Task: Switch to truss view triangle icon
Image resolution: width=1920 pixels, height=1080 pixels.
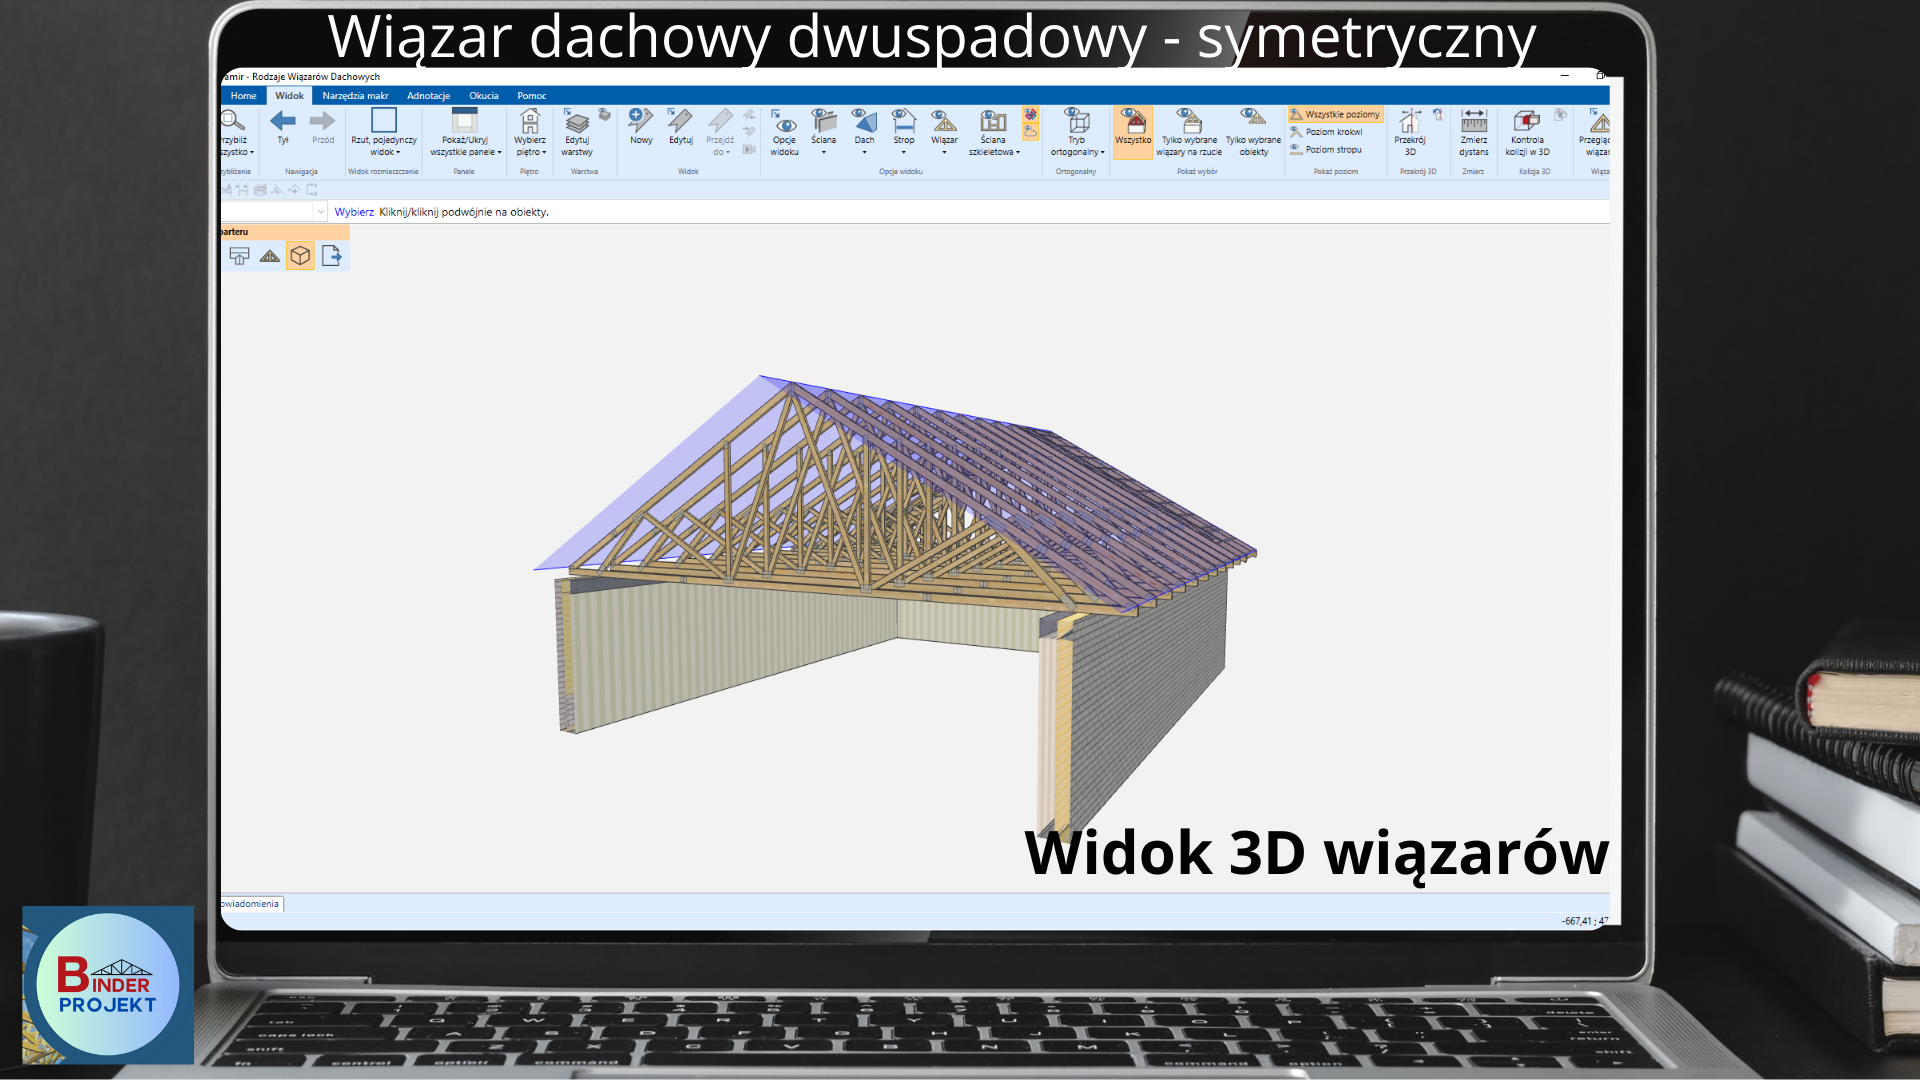Action: (x=270, y=256)
